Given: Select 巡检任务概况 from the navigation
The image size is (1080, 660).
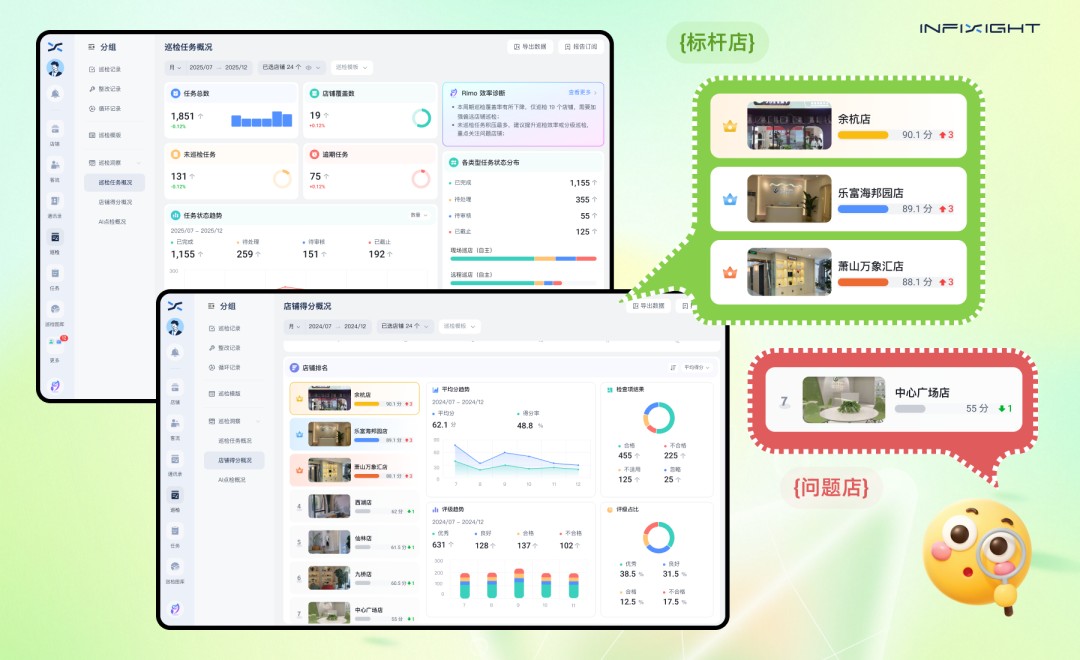Looking at the screenshot, I should coord(115,182).
